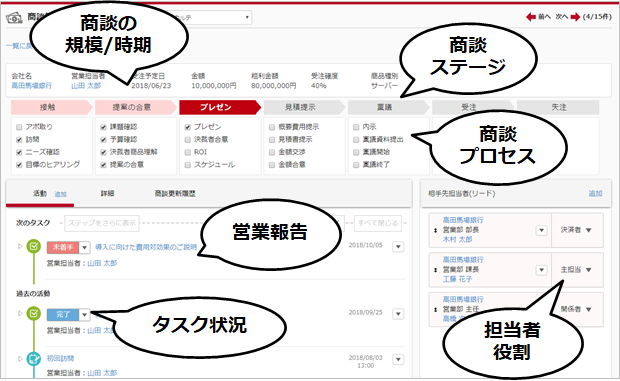Check the アポ取り checkbox

19,127
